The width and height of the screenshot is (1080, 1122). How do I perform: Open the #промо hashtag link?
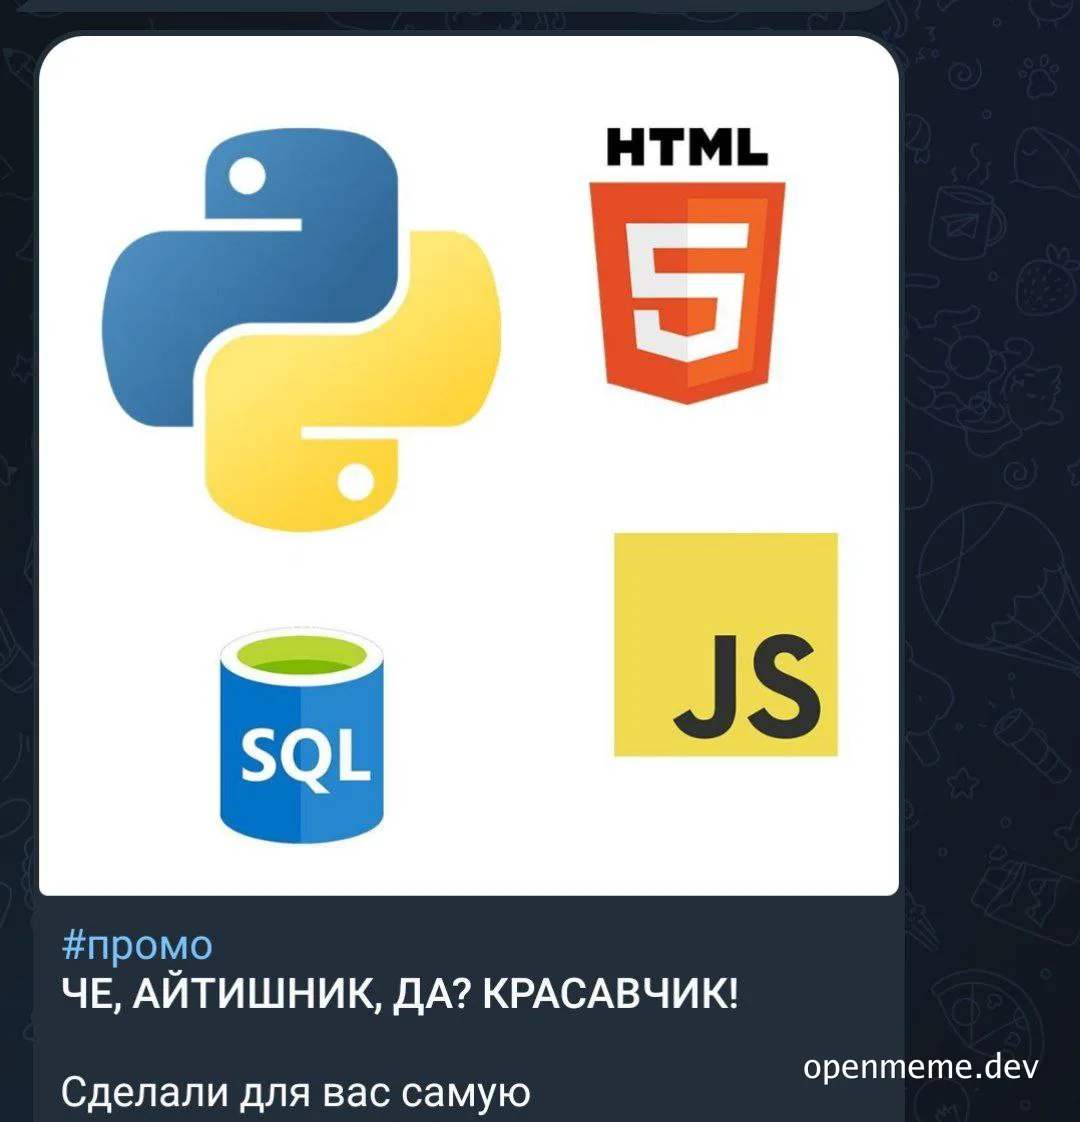click(137, 945)
